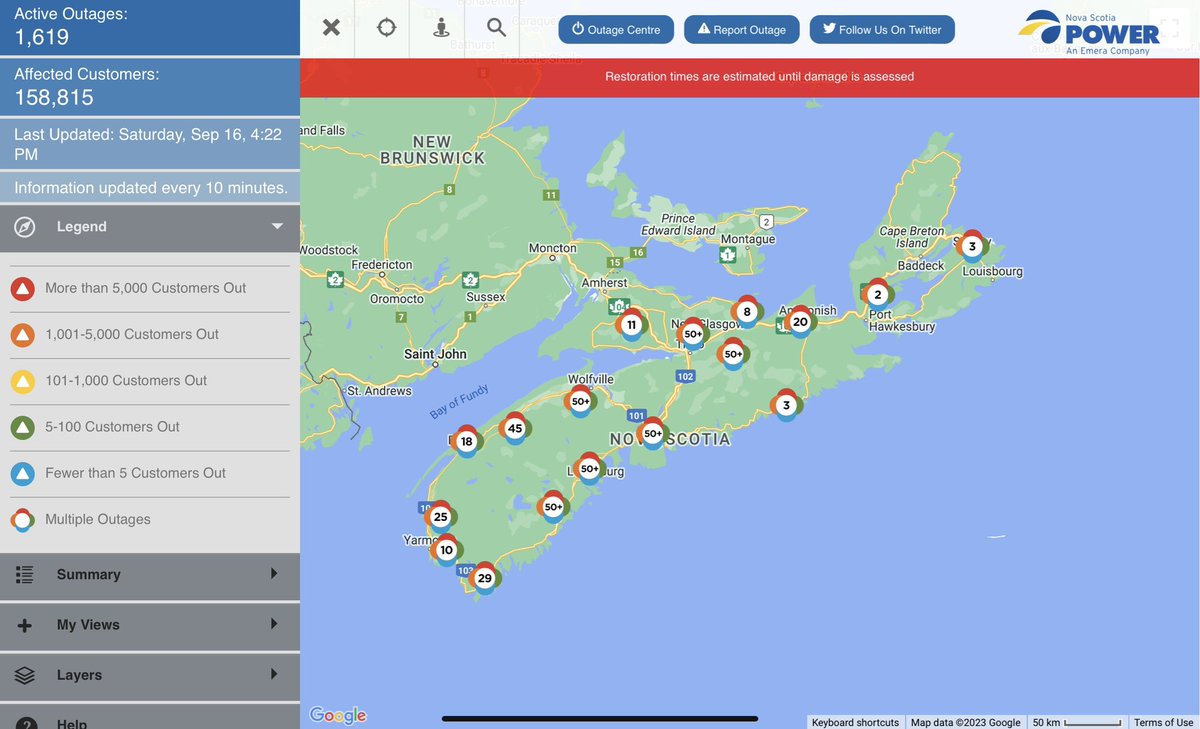Click the Nova Scotia Power logo
1200x729 pixels.
click(x=1089, y=32)
